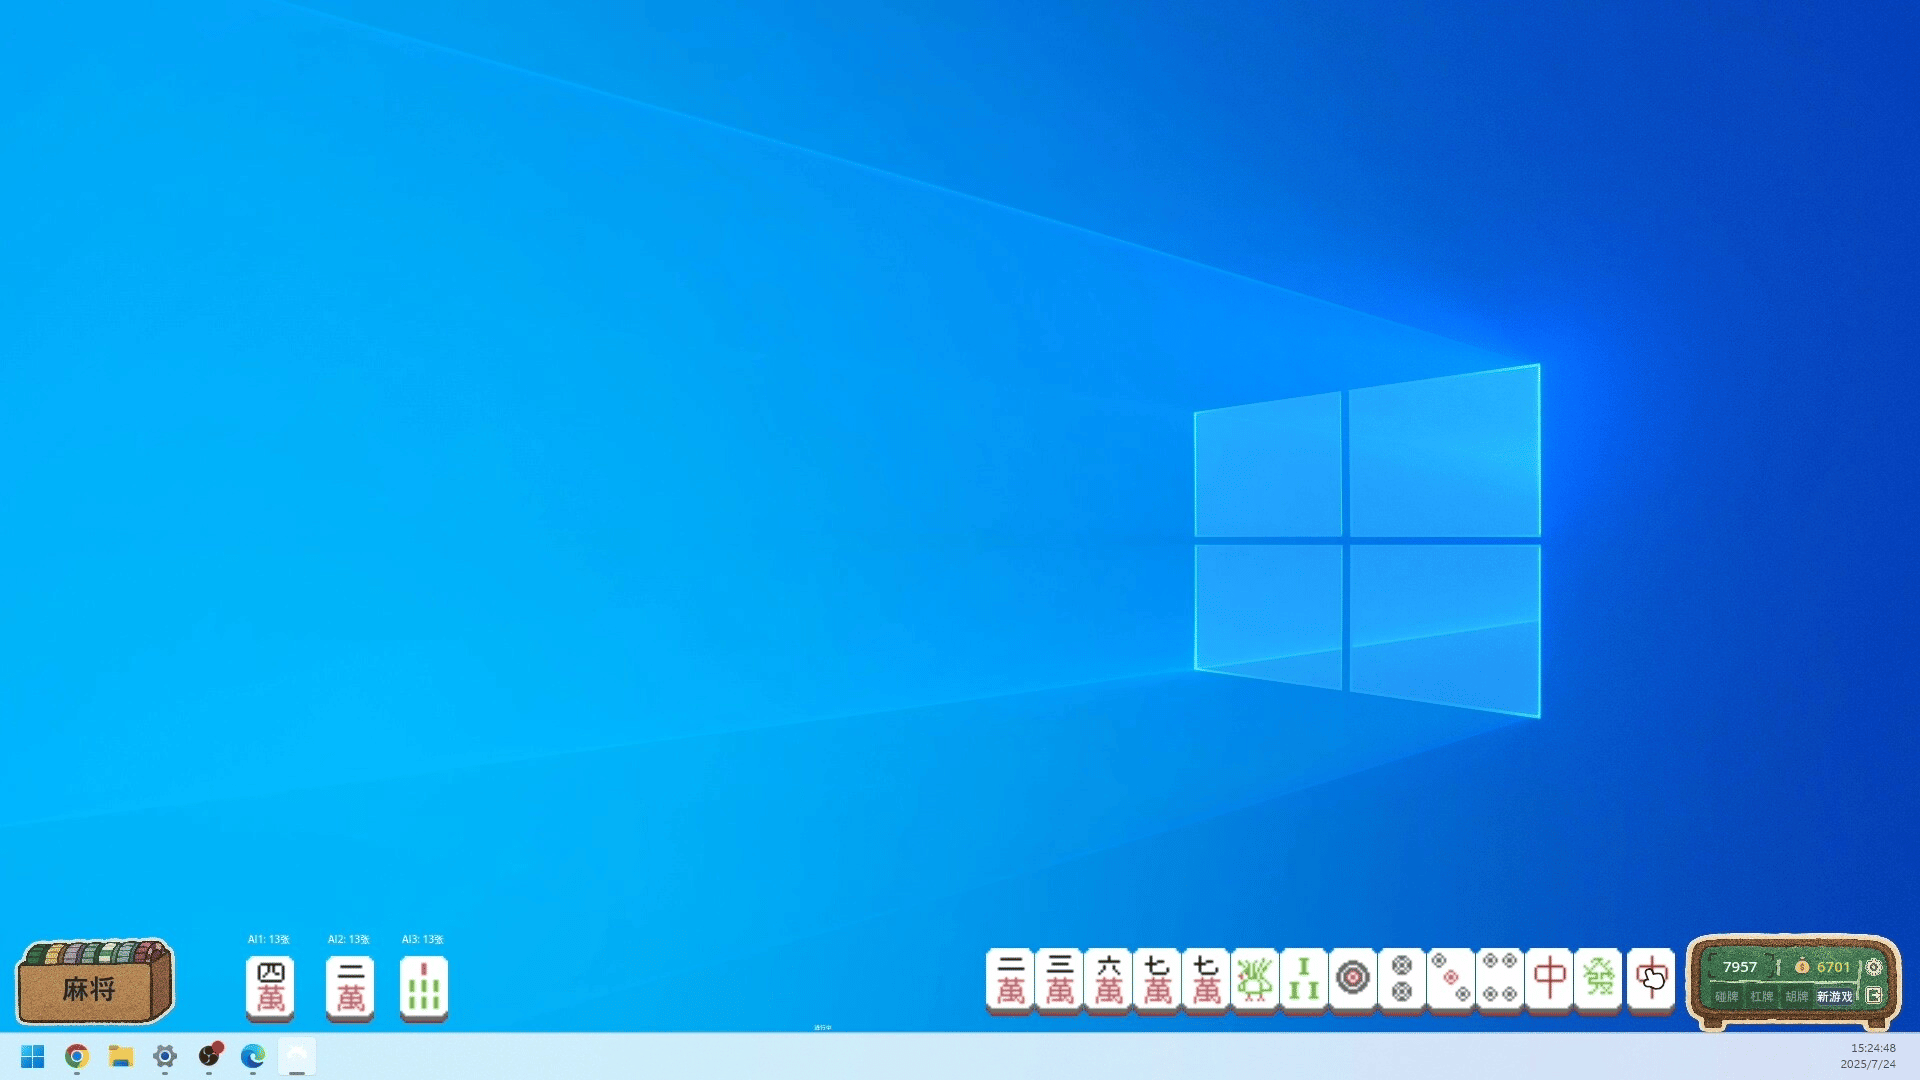The image size is (1920, 1080).
Task: Click the exit game icon
Action: click(x=1874, y=996)
